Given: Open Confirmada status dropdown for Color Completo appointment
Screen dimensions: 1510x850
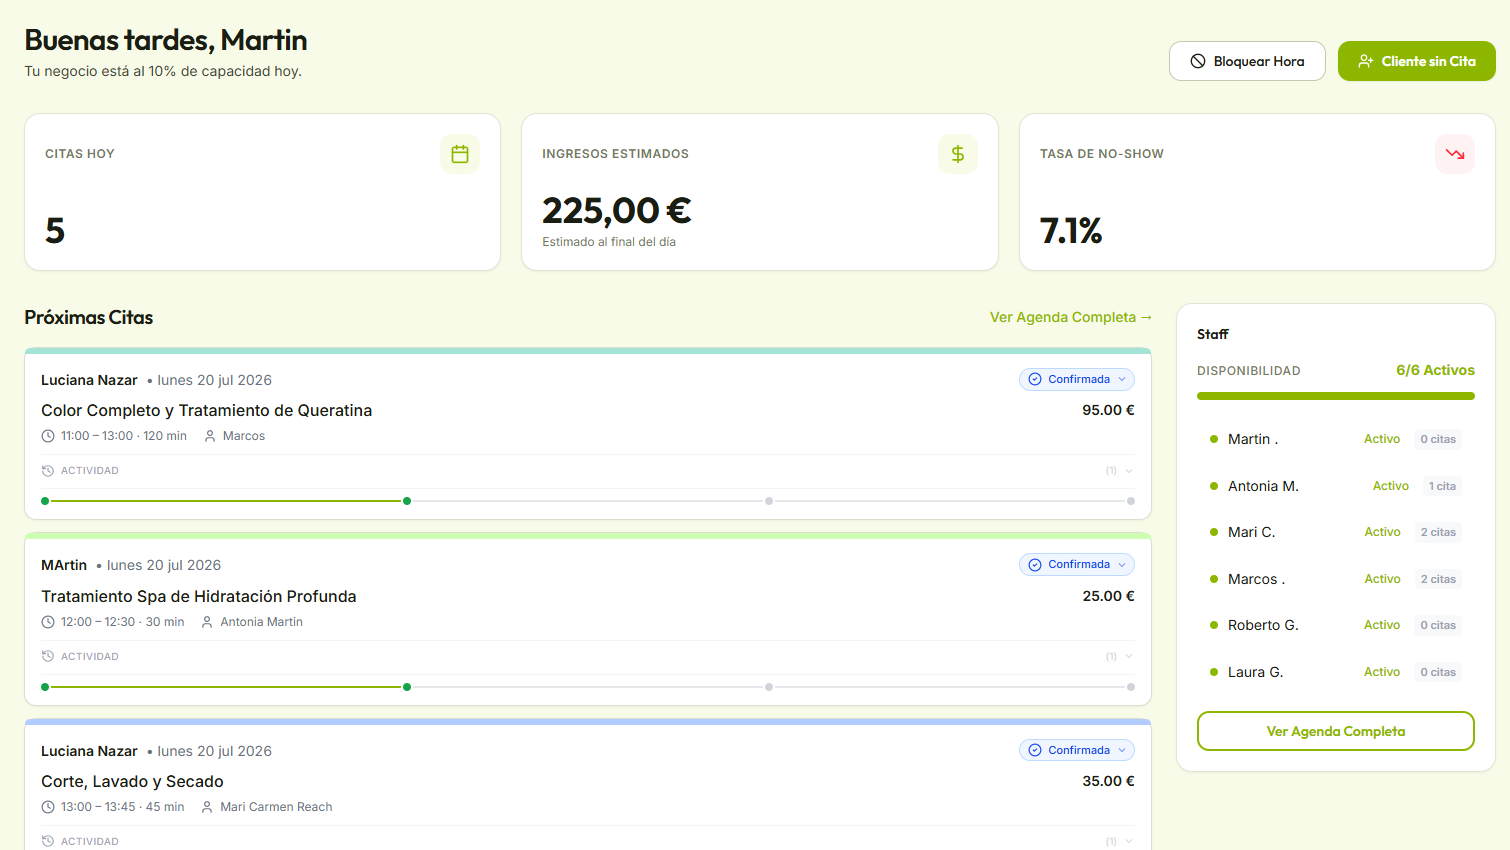Looking at the screenshot, I should coord(1077,379).
